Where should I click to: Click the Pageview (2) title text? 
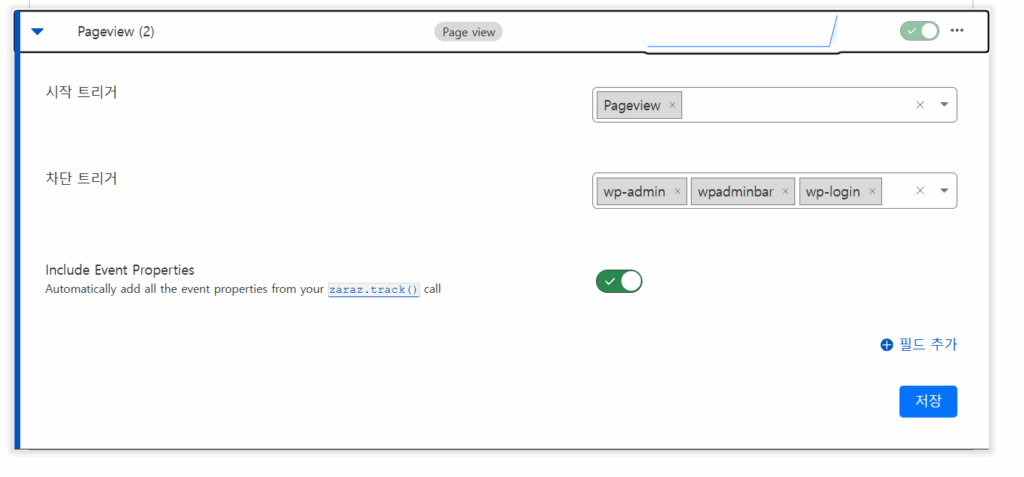[x=116, y=31]
